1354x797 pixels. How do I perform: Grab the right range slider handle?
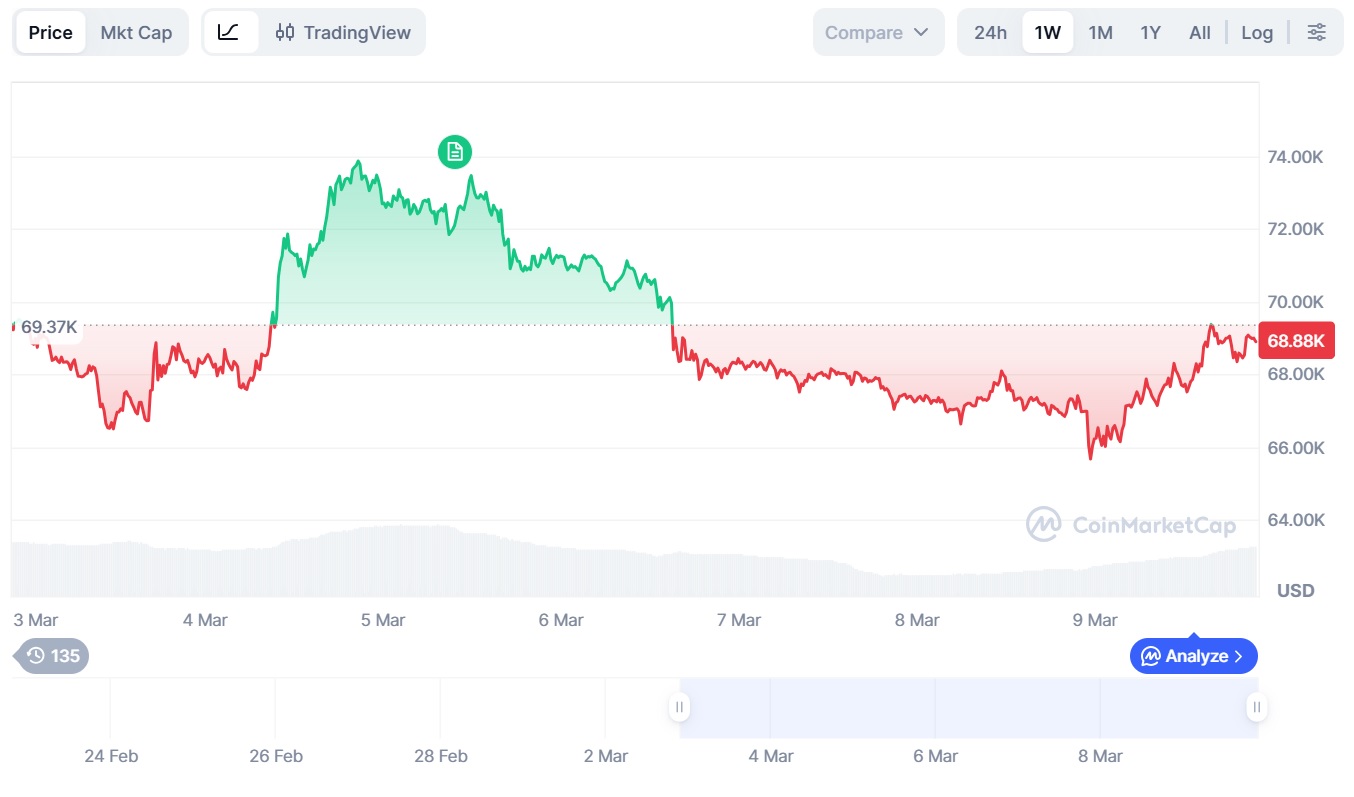1256,708
